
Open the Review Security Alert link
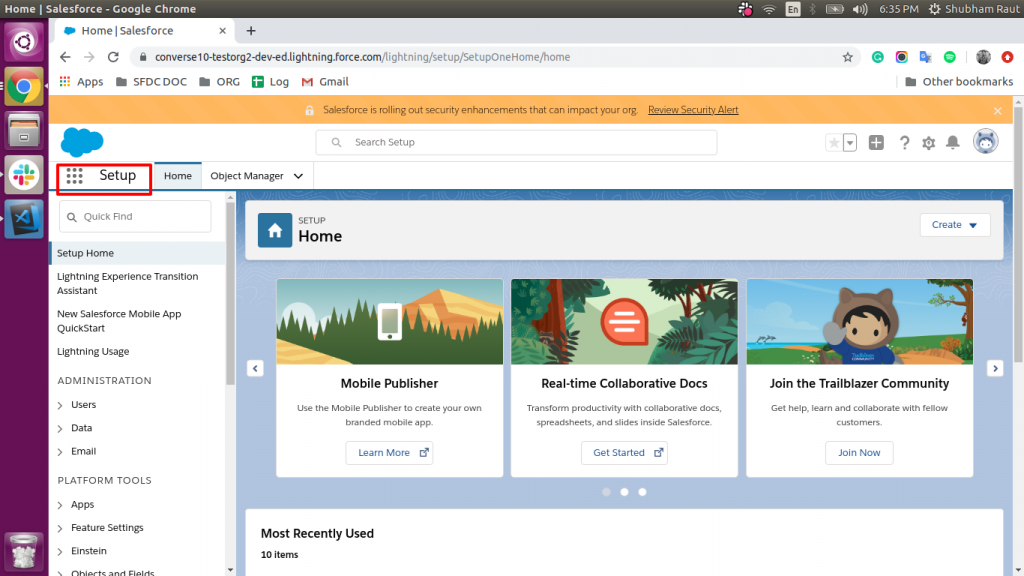coord(693,110)
